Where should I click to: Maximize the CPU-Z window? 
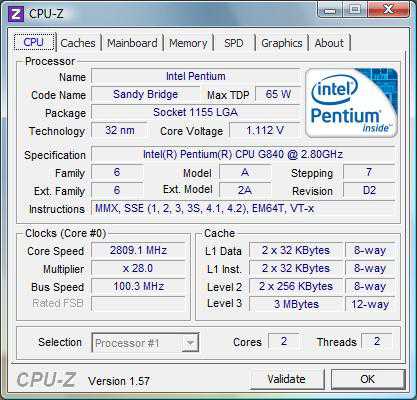coord(355,10)
